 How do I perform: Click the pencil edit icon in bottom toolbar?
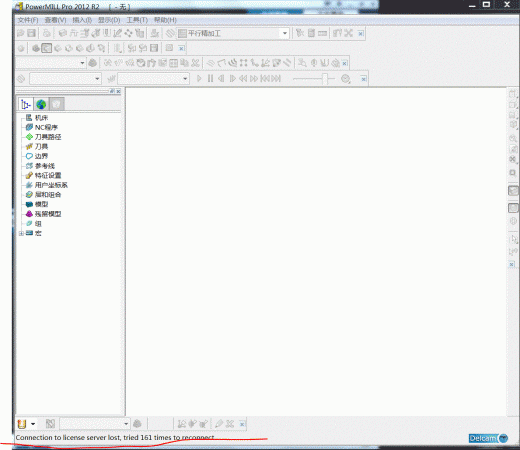pos(219,424)
